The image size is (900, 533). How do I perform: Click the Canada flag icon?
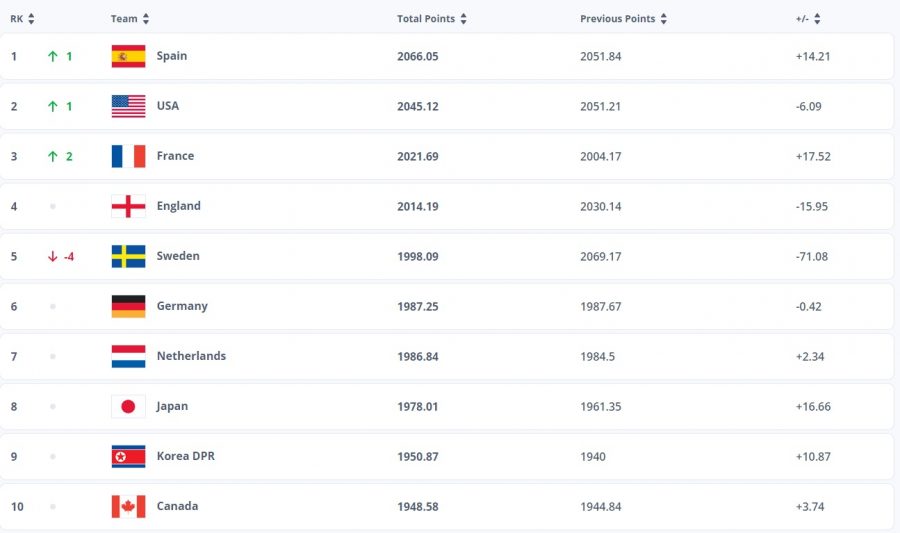128,506
